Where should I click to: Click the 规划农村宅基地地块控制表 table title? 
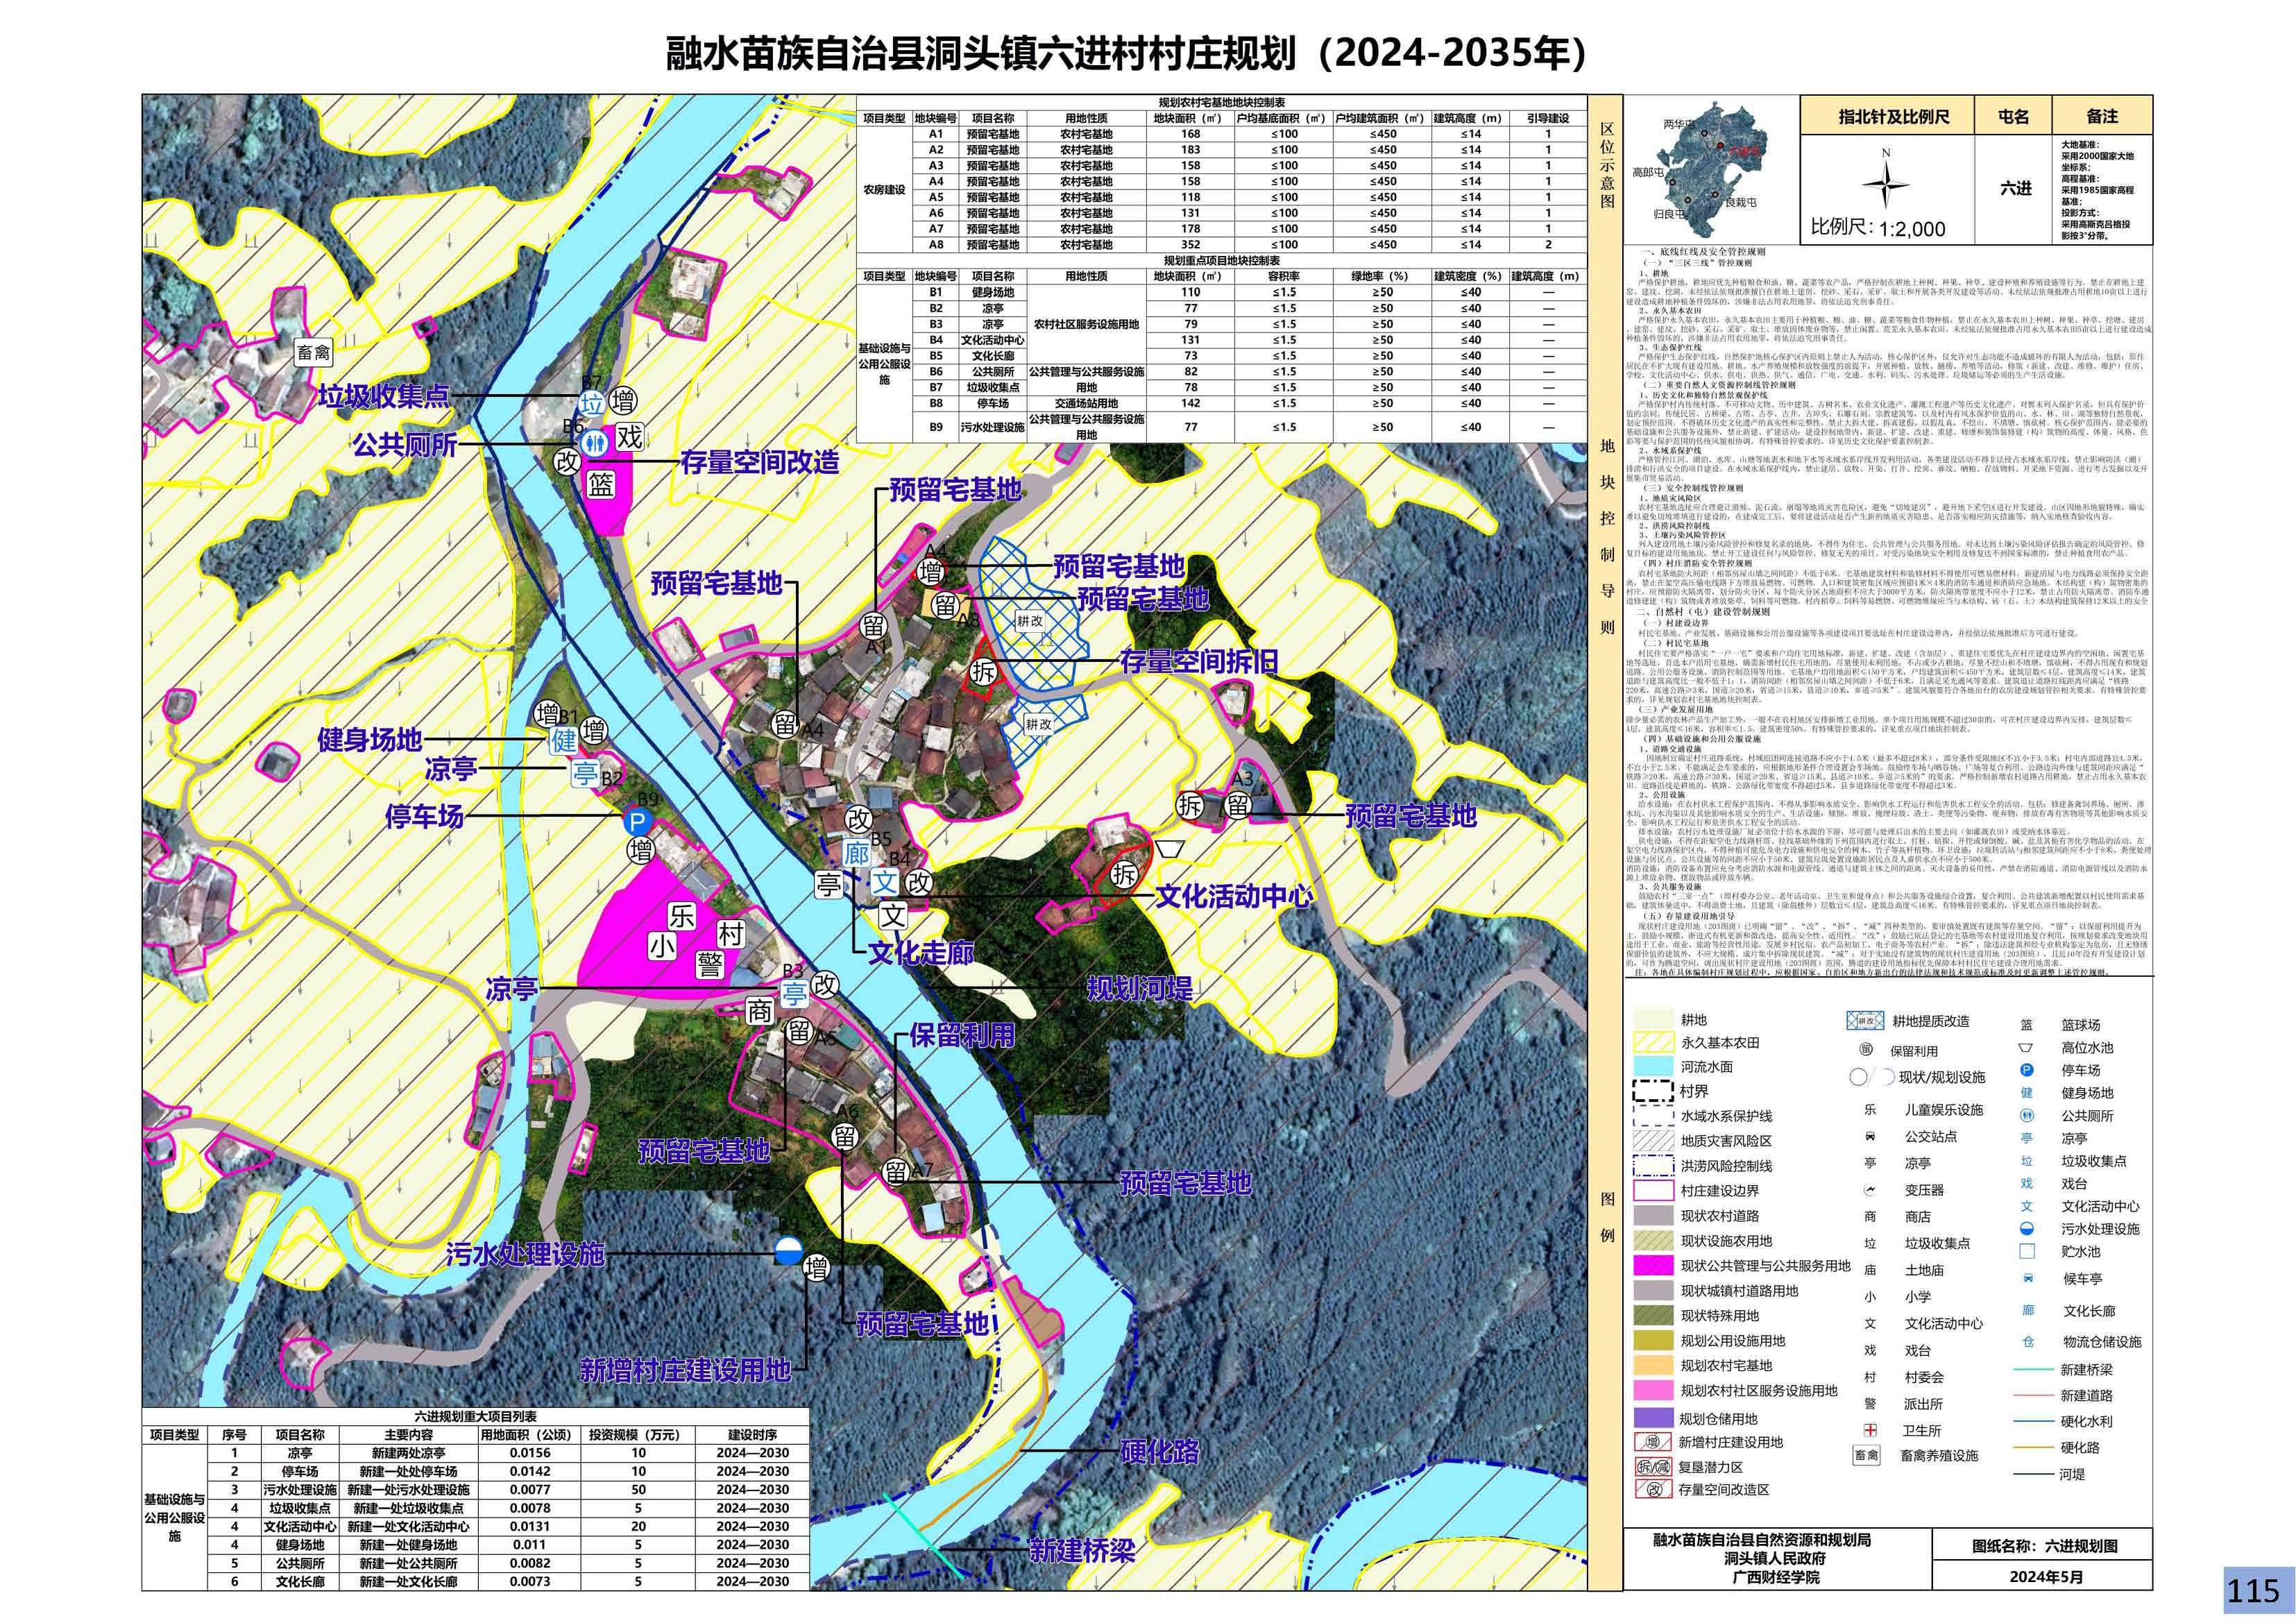1221,103
